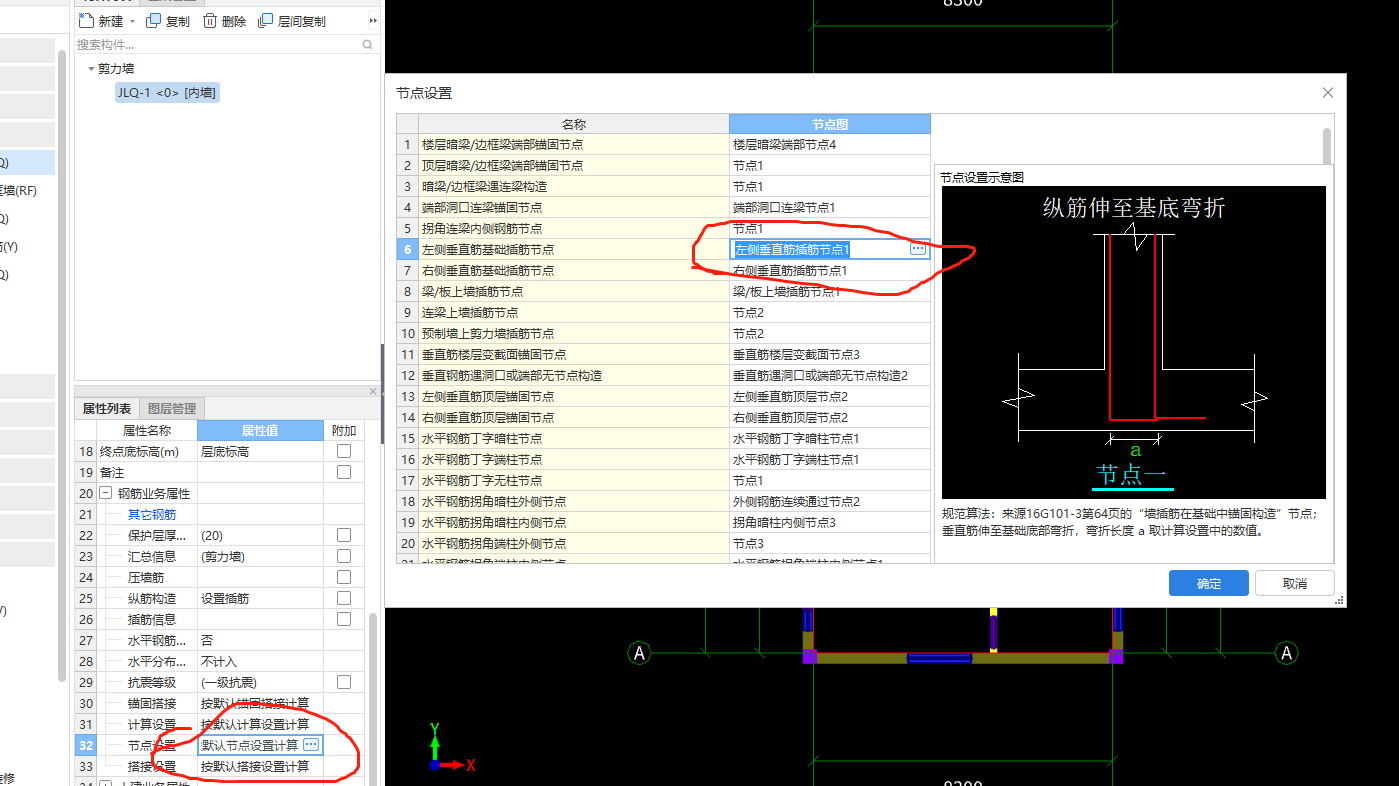Image resolution: width=1399 pixels, height=786 pixels.
Task: Click the 属性值 column header
Action: pos(260,430)
